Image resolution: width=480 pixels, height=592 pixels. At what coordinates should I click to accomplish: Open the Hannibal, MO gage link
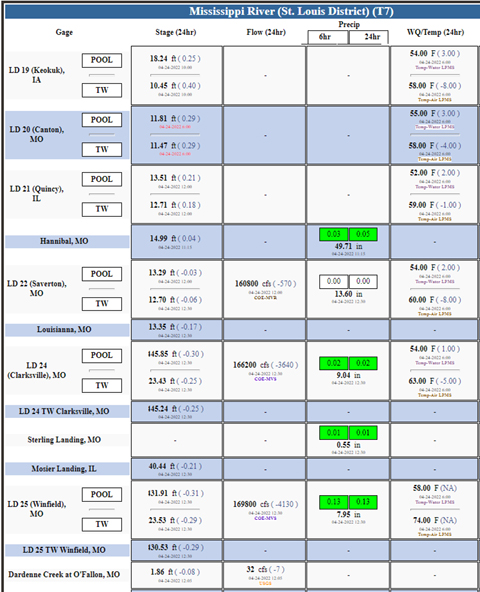point(64,241)
